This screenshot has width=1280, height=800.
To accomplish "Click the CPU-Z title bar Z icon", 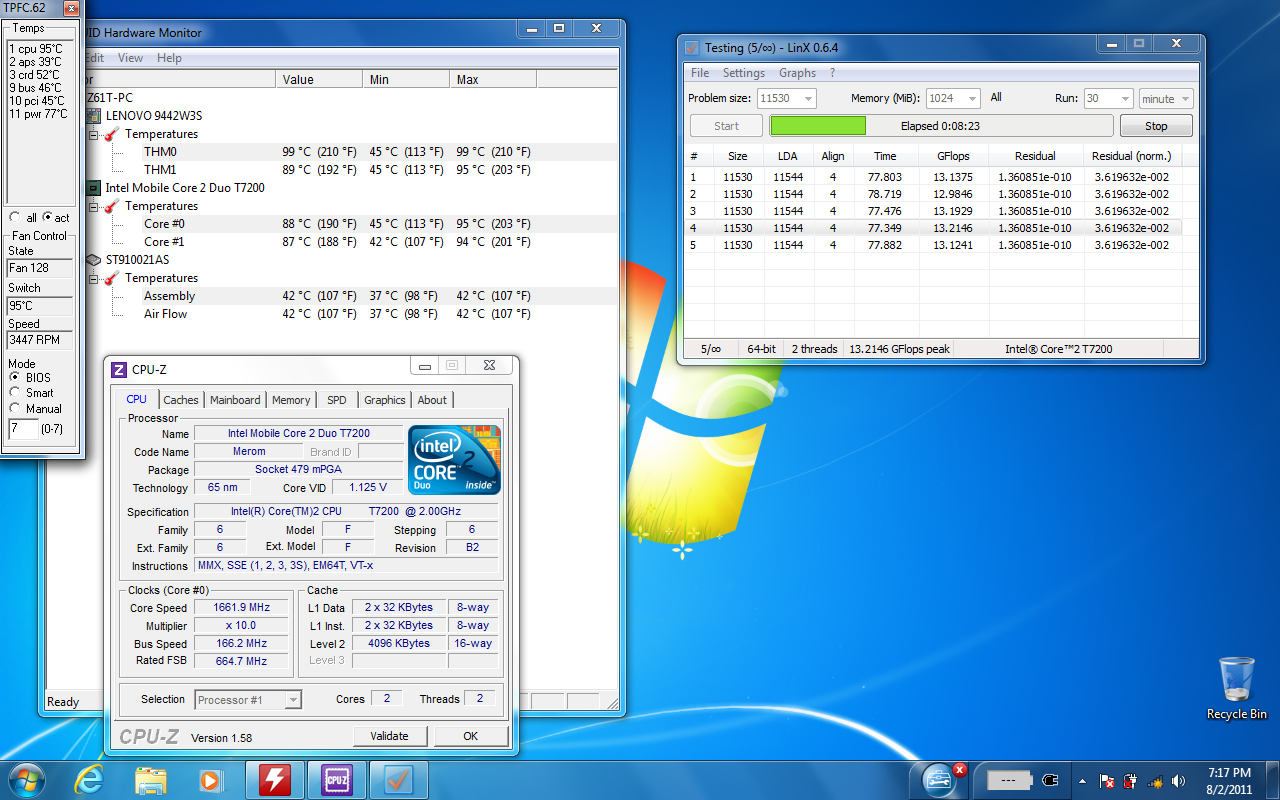I will tap(119, 370).
